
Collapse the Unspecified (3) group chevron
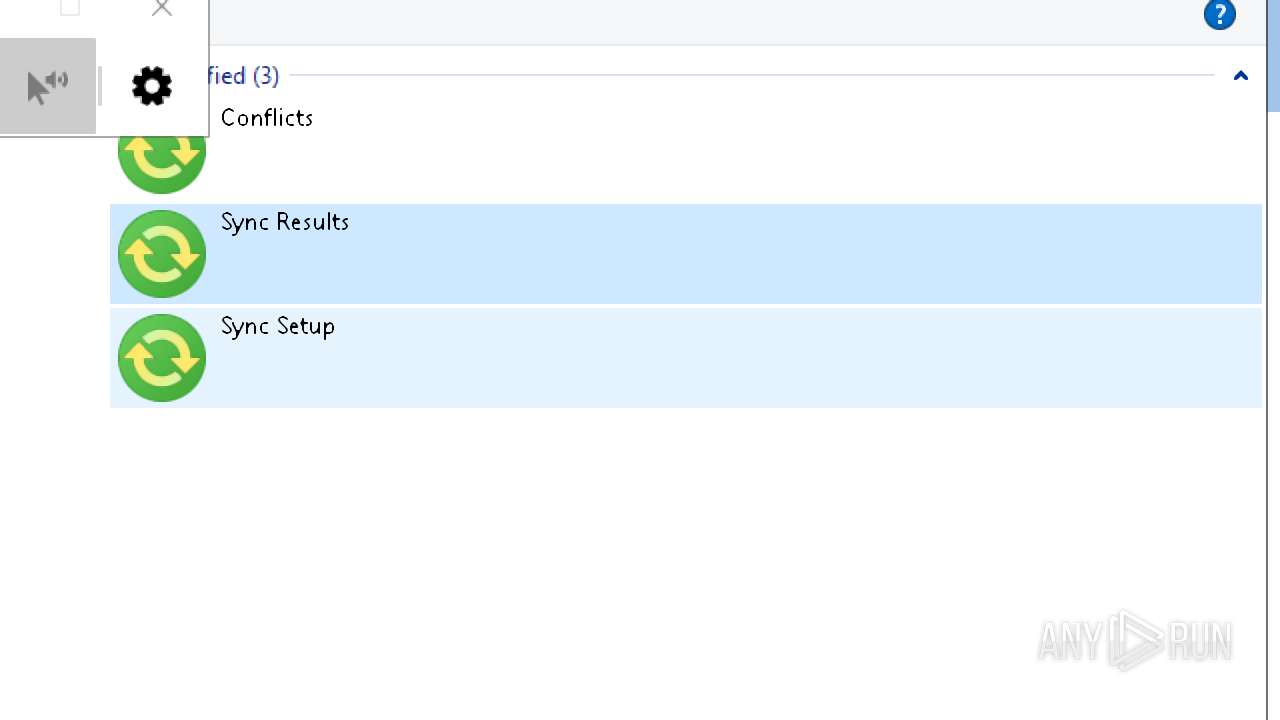[1241, 76]
